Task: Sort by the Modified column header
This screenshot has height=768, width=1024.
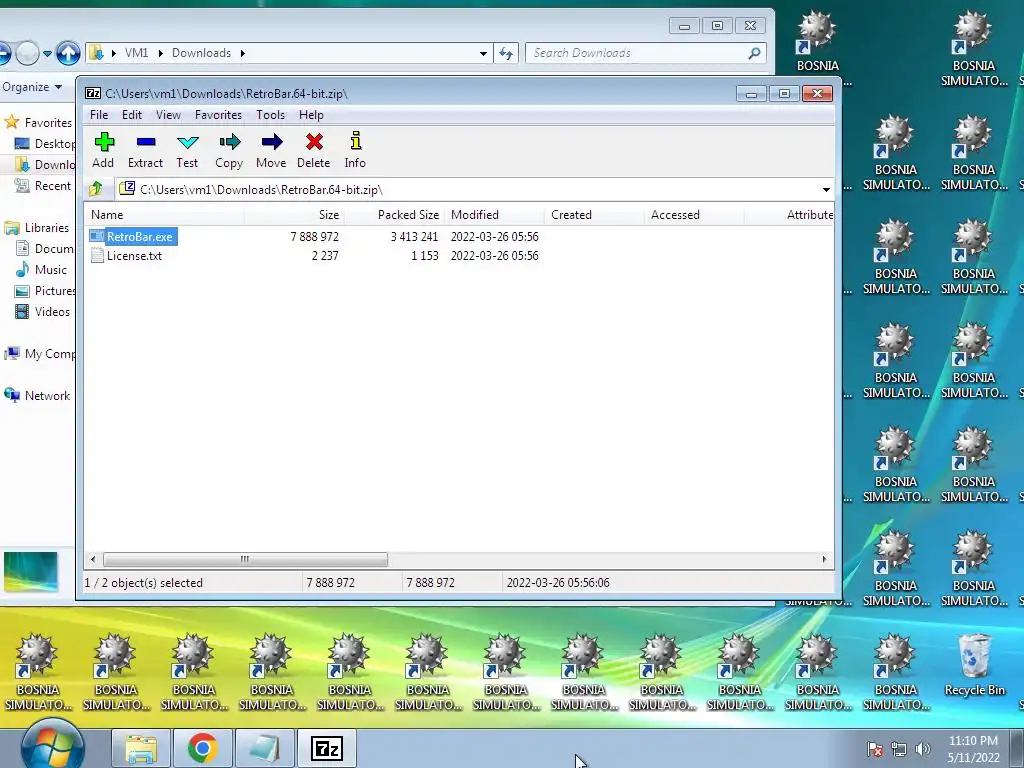Action: tap(495, 215)
